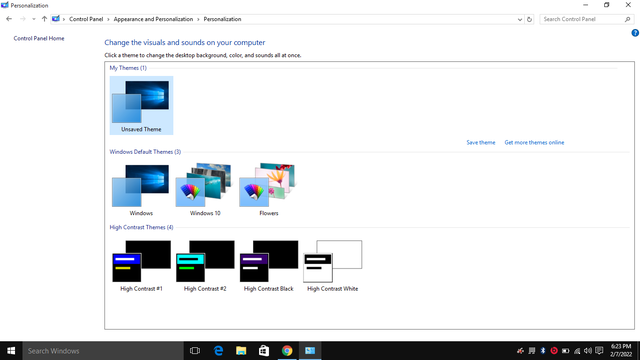
Task: Select the Unsaved Theme thumbnail
Action: click(x=141, y=105)
